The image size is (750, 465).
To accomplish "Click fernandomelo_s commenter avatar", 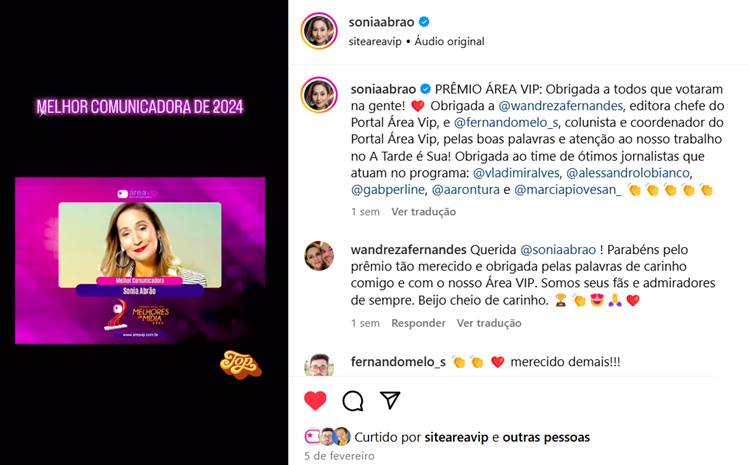I will click(319, 365).
